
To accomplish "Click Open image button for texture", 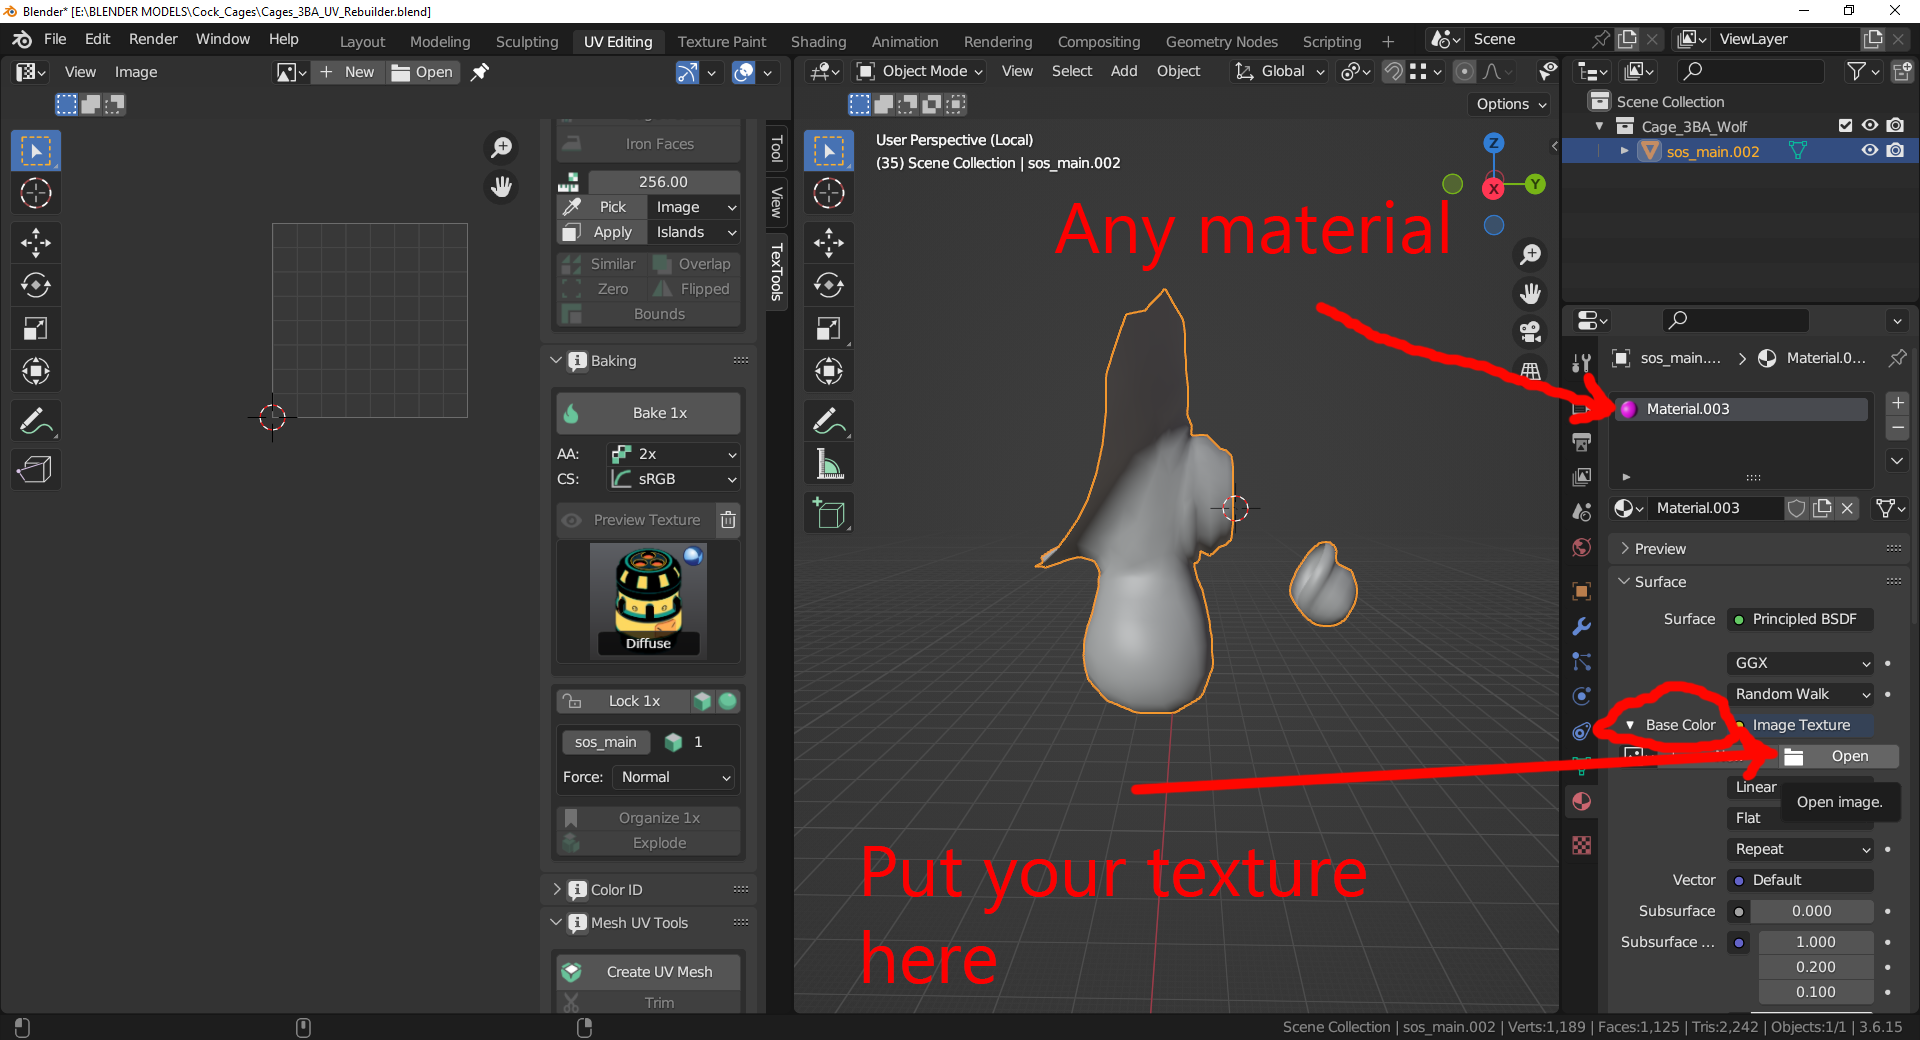I will [x=1838, y=756].
